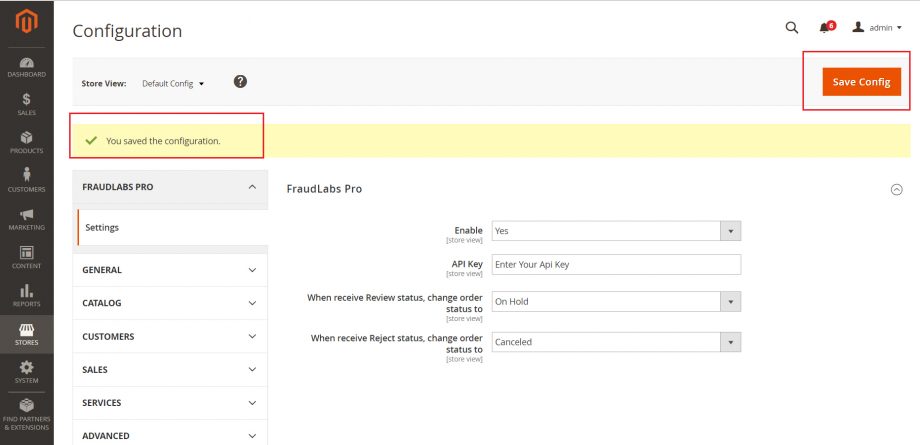920x445 pixels.
Task: Open the Content sidebar menu
Action: coord(26,257)
